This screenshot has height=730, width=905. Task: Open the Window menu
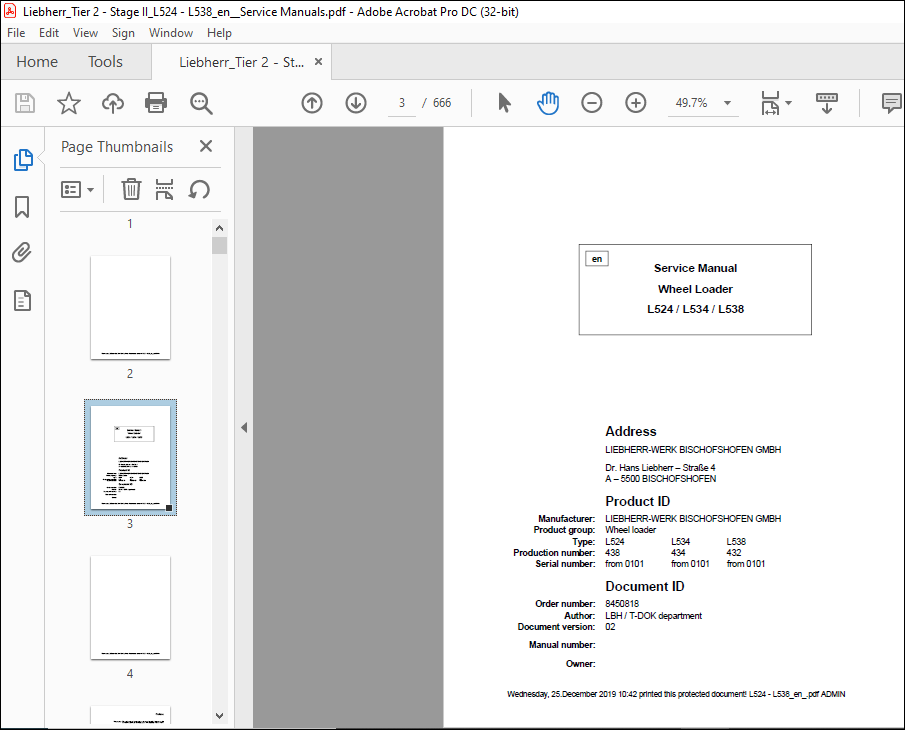171,33
